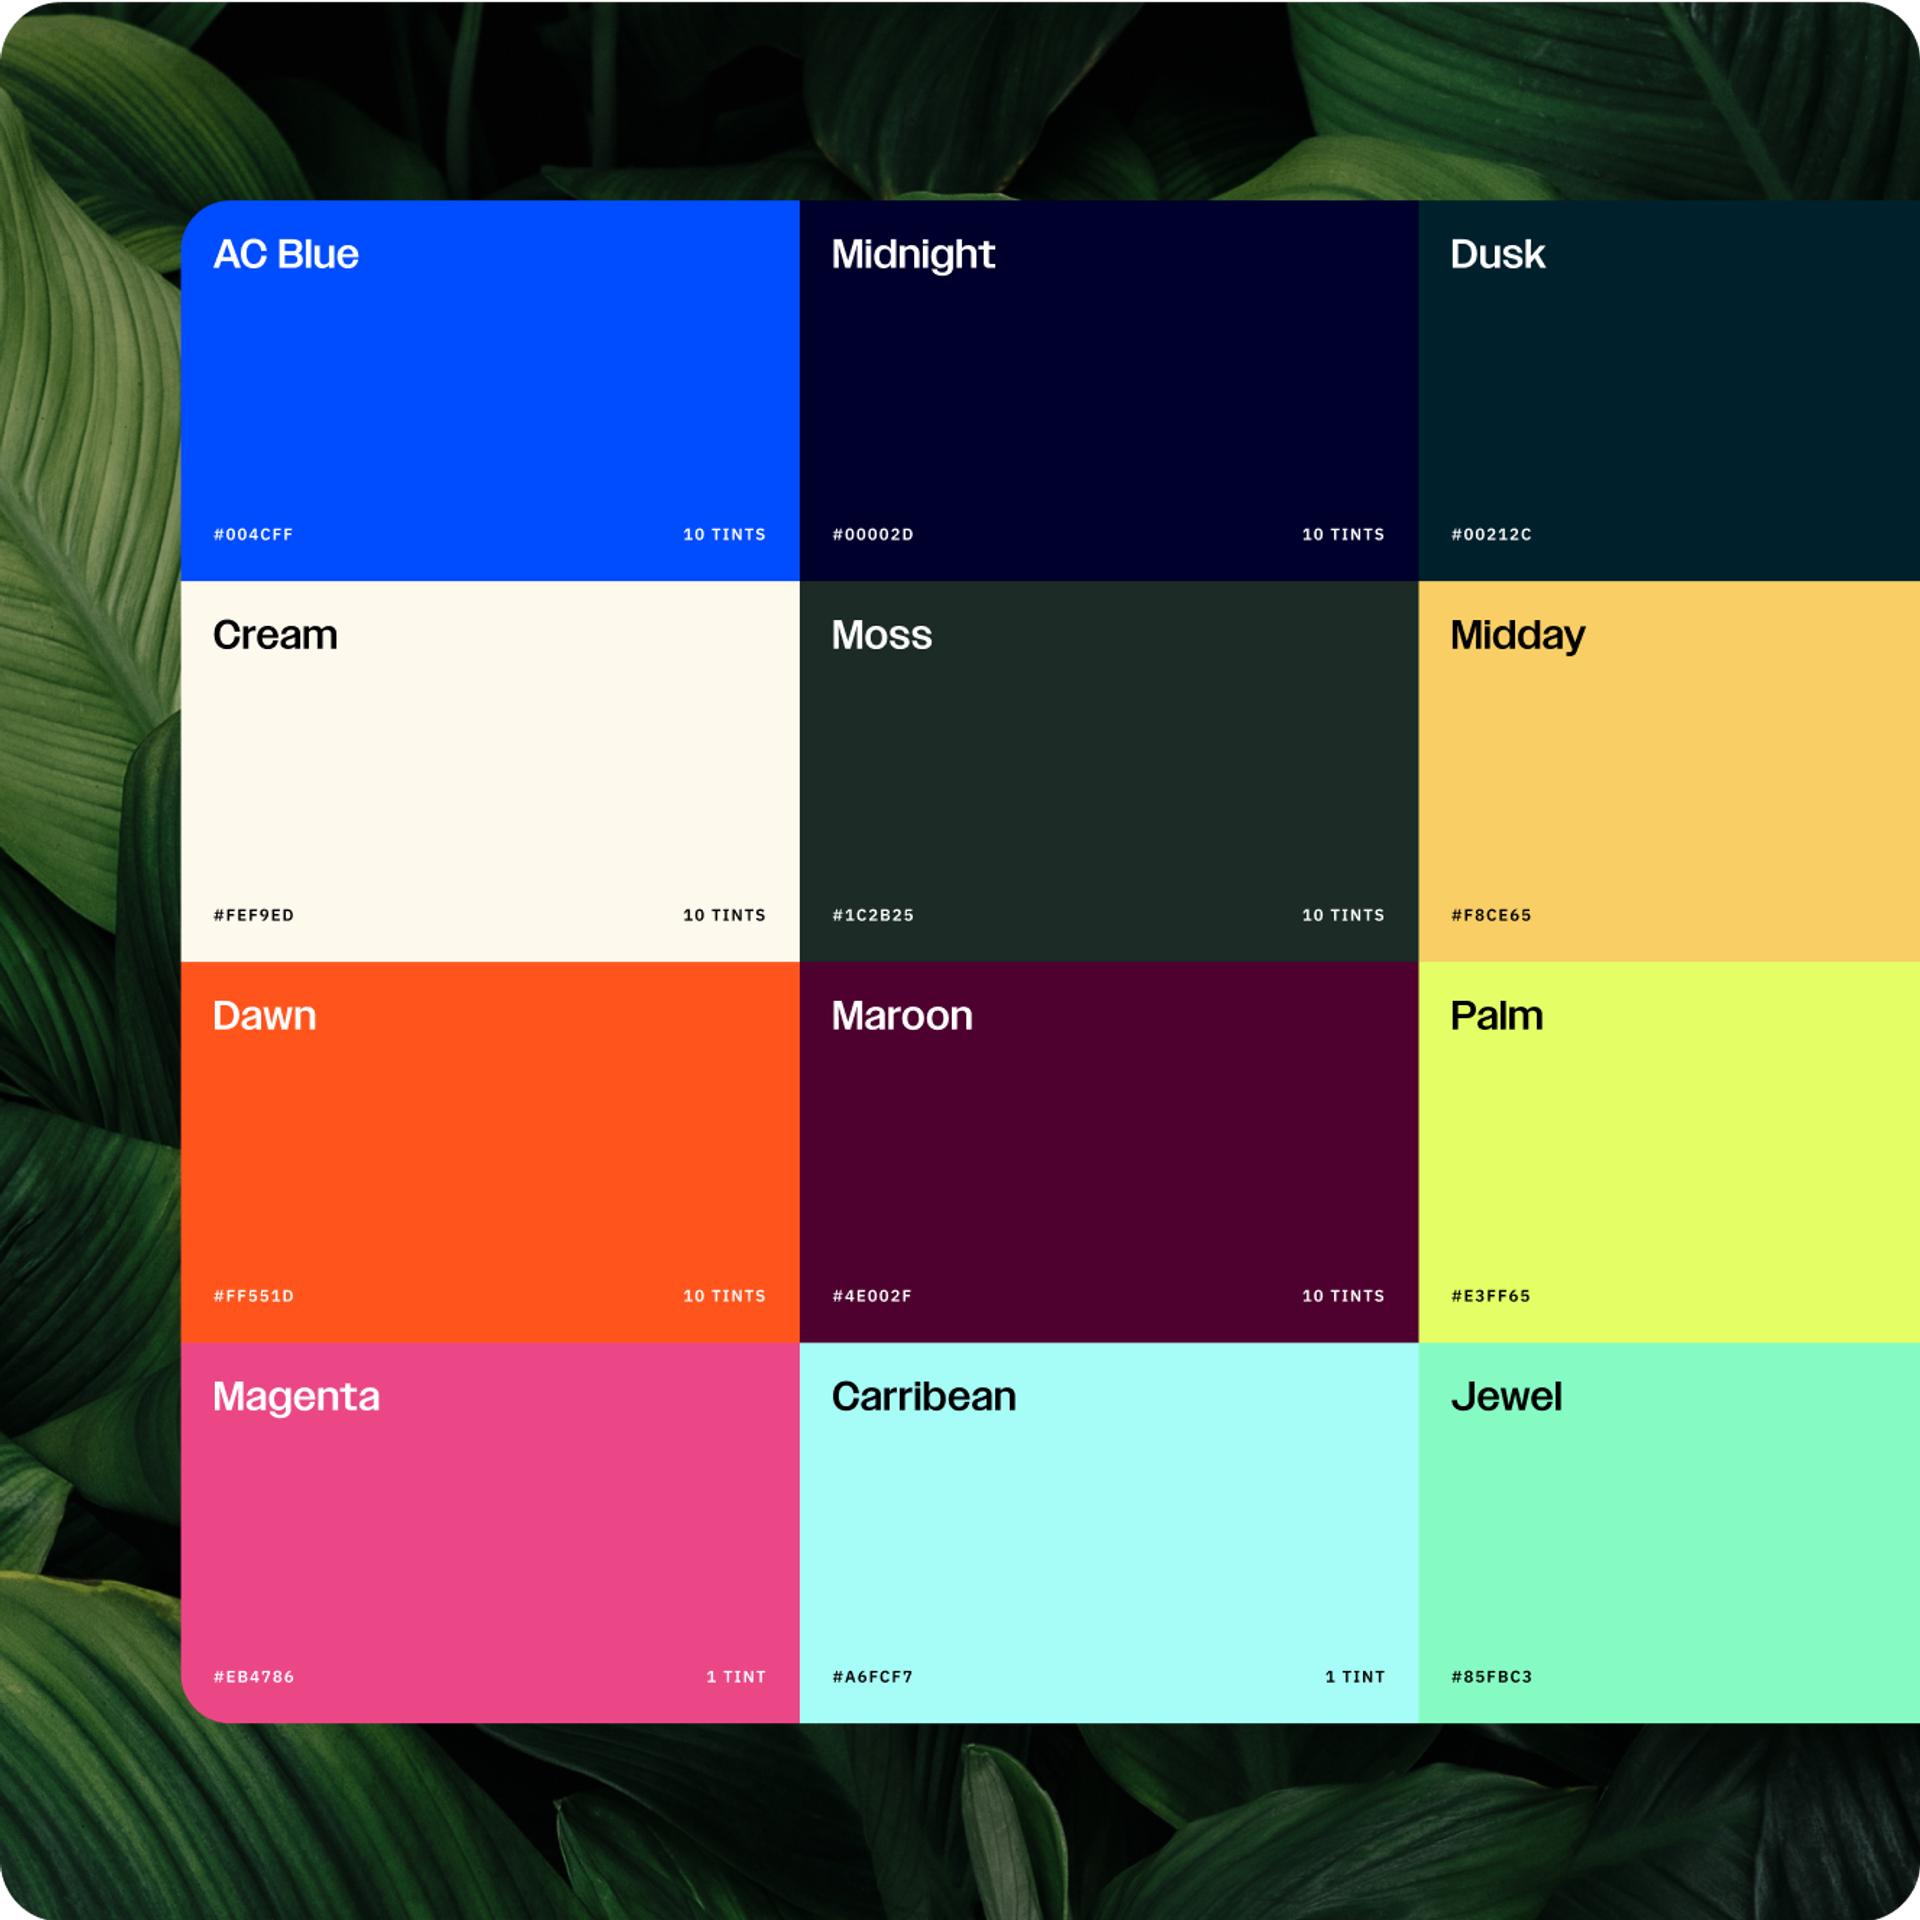Viewport: 1920px width, 1920px height.
Task: Click the #4E002F hex code on Maroon
Action: point(872,1296)
